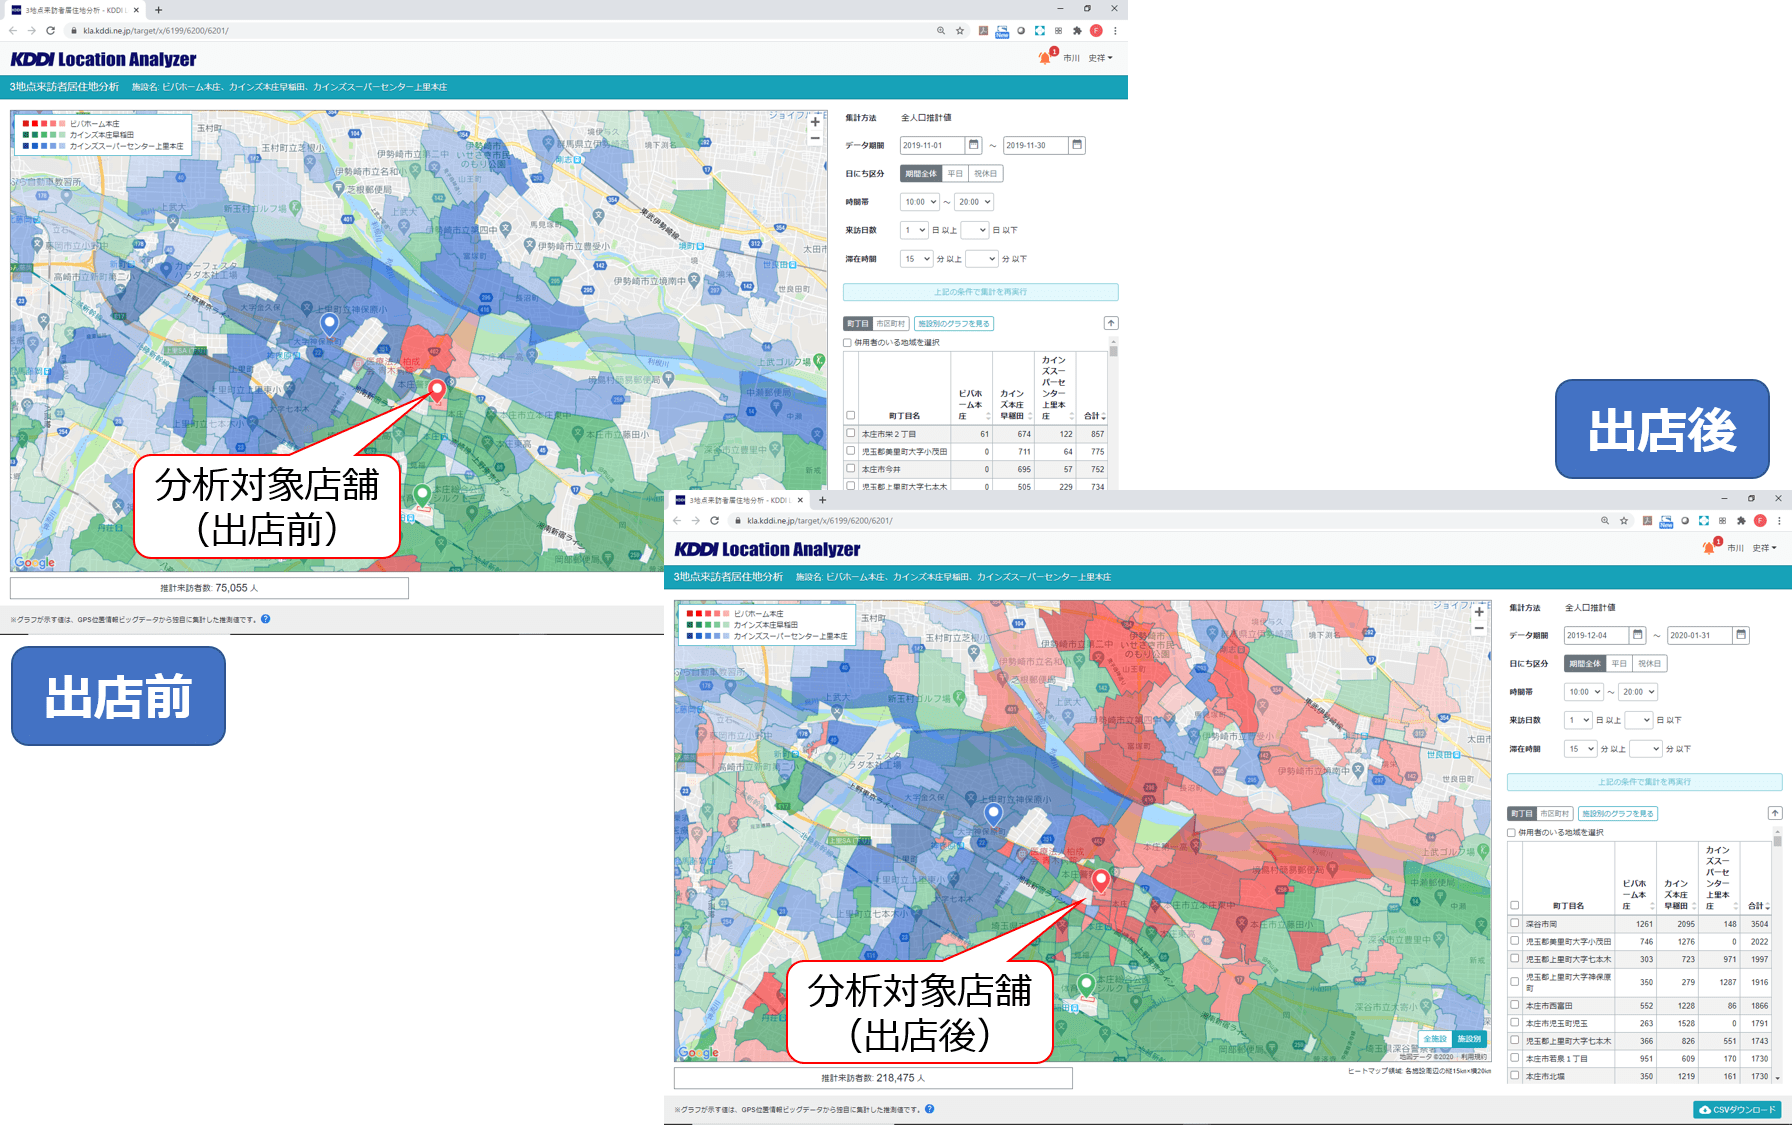1792x1125 pixels.
Task: Open 20:00 end time dropdown, lower window
Action: 1638,692
